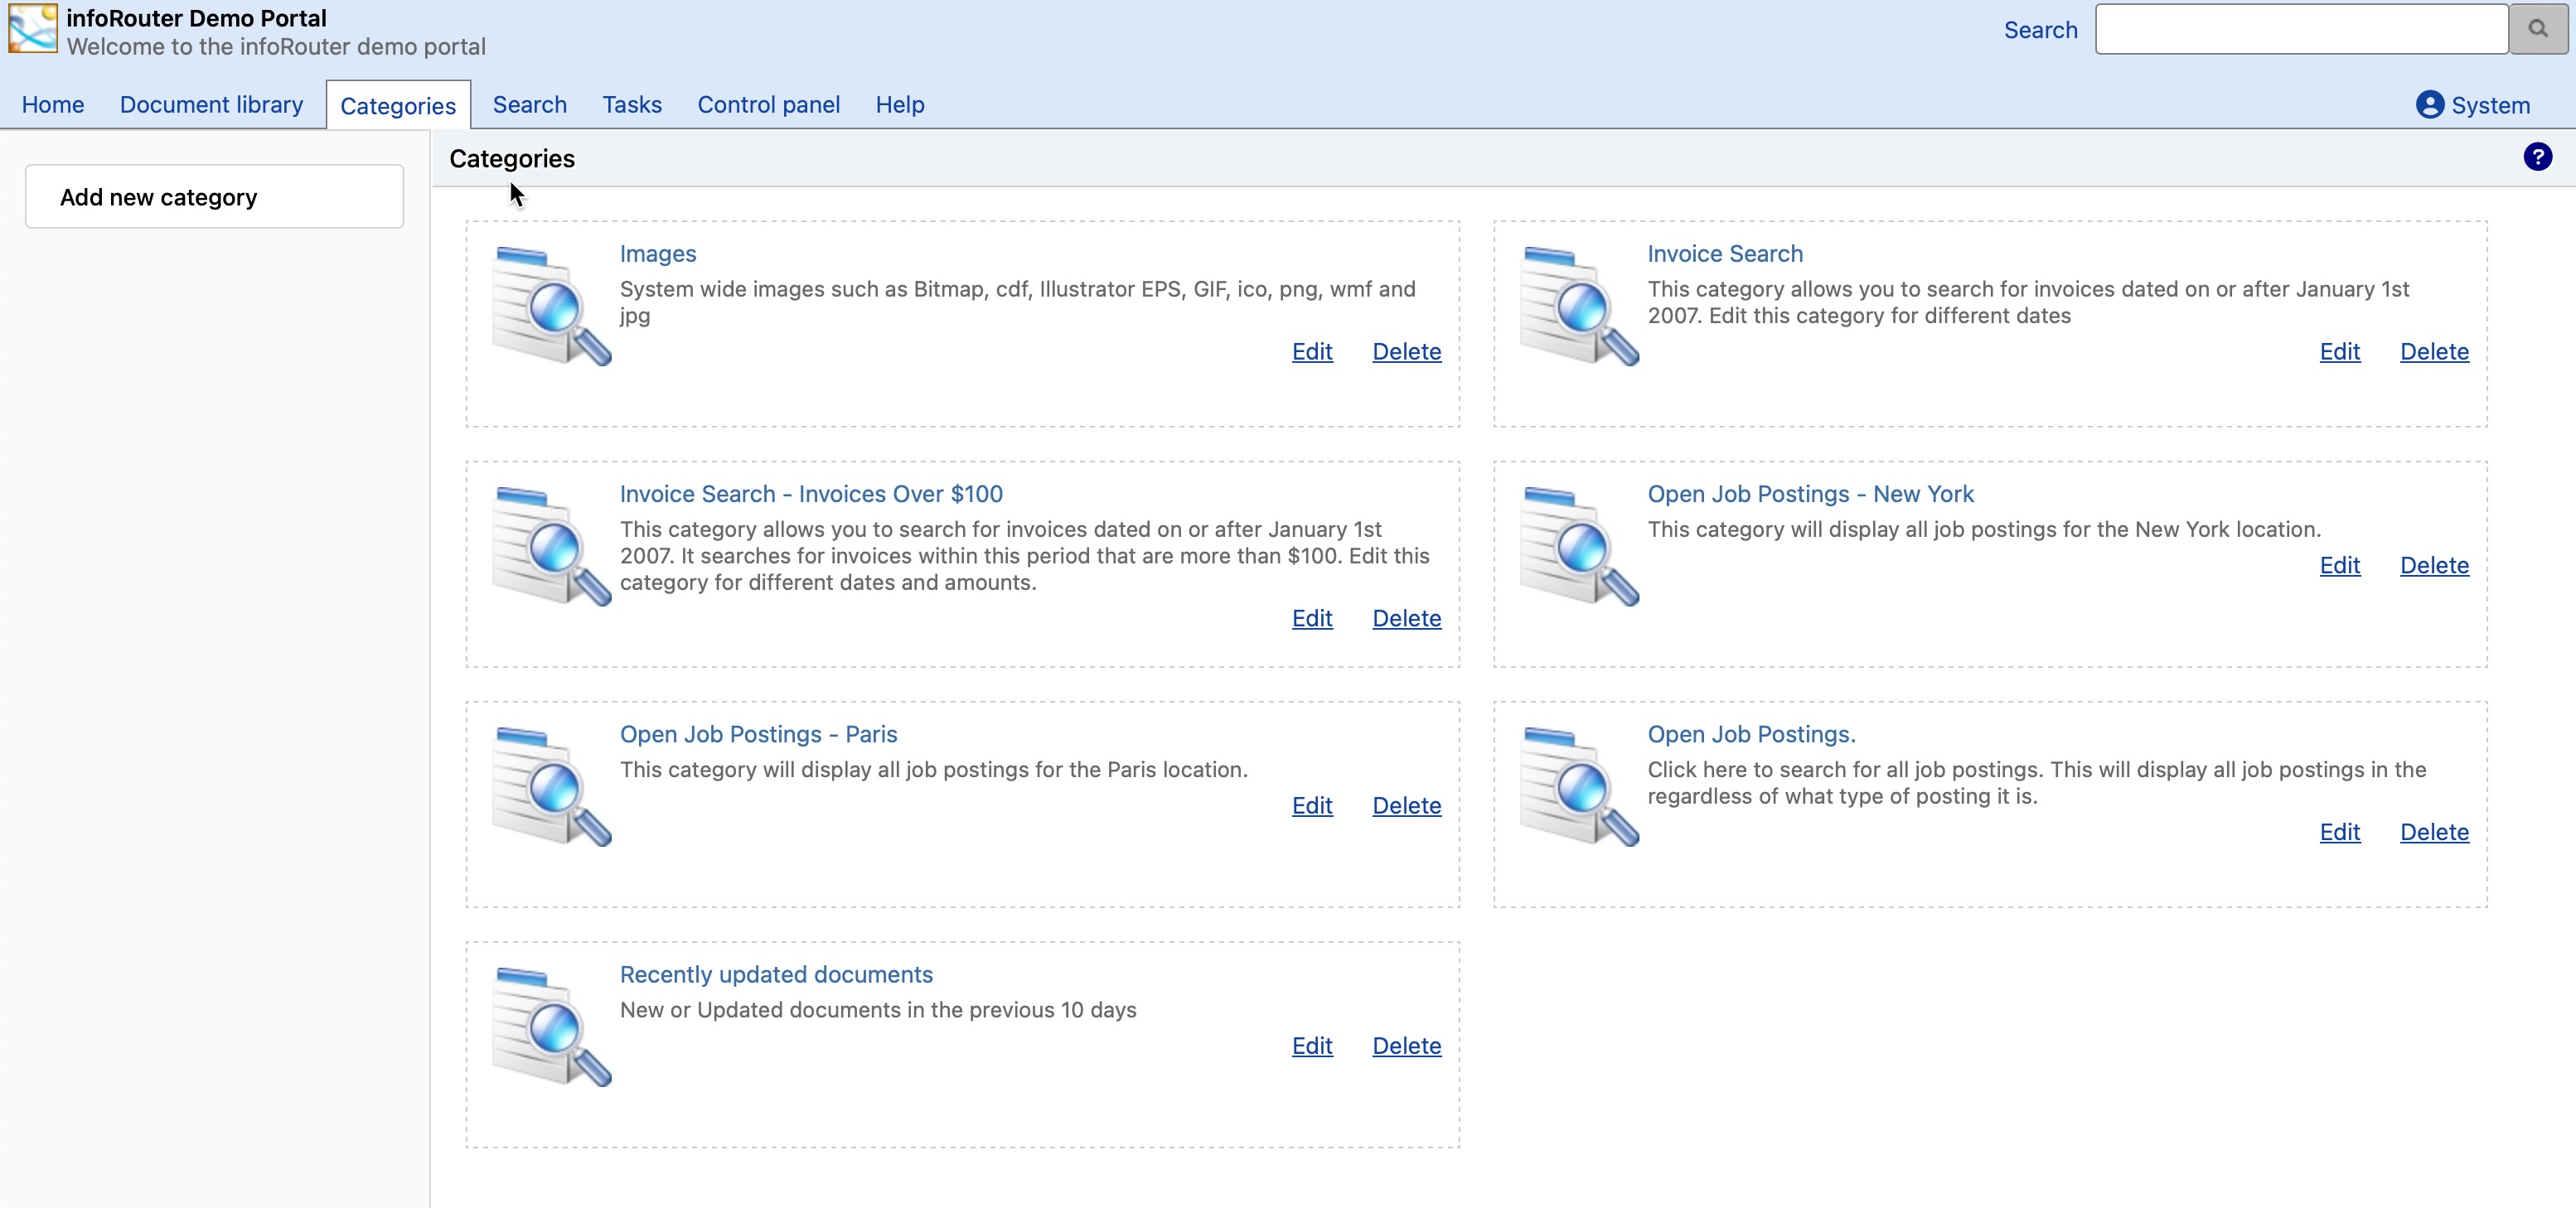Screen dimensions: 2576x1208
Task: Open the blue help question mark icon
Action: [x=2536, y=157]
